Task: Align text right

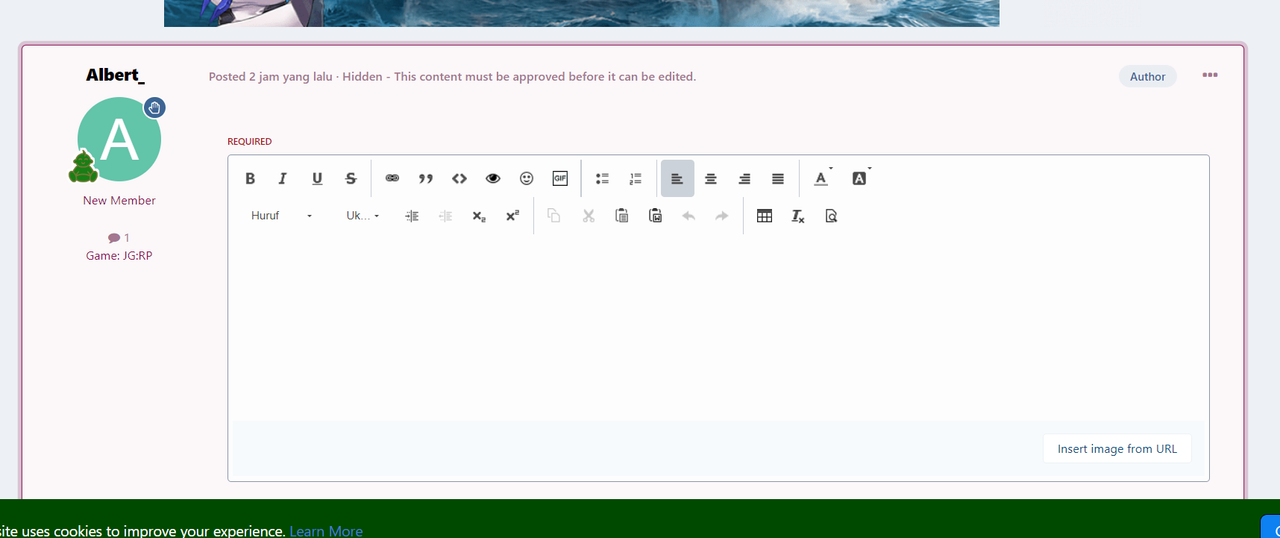Action: pos(744,179)
